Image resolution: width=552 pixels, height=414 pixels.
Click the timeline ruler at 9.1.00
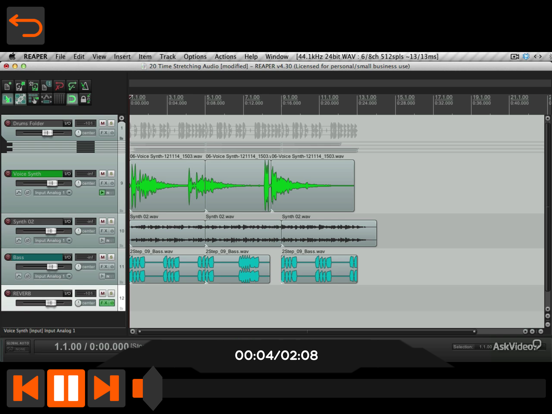point(290,97)
